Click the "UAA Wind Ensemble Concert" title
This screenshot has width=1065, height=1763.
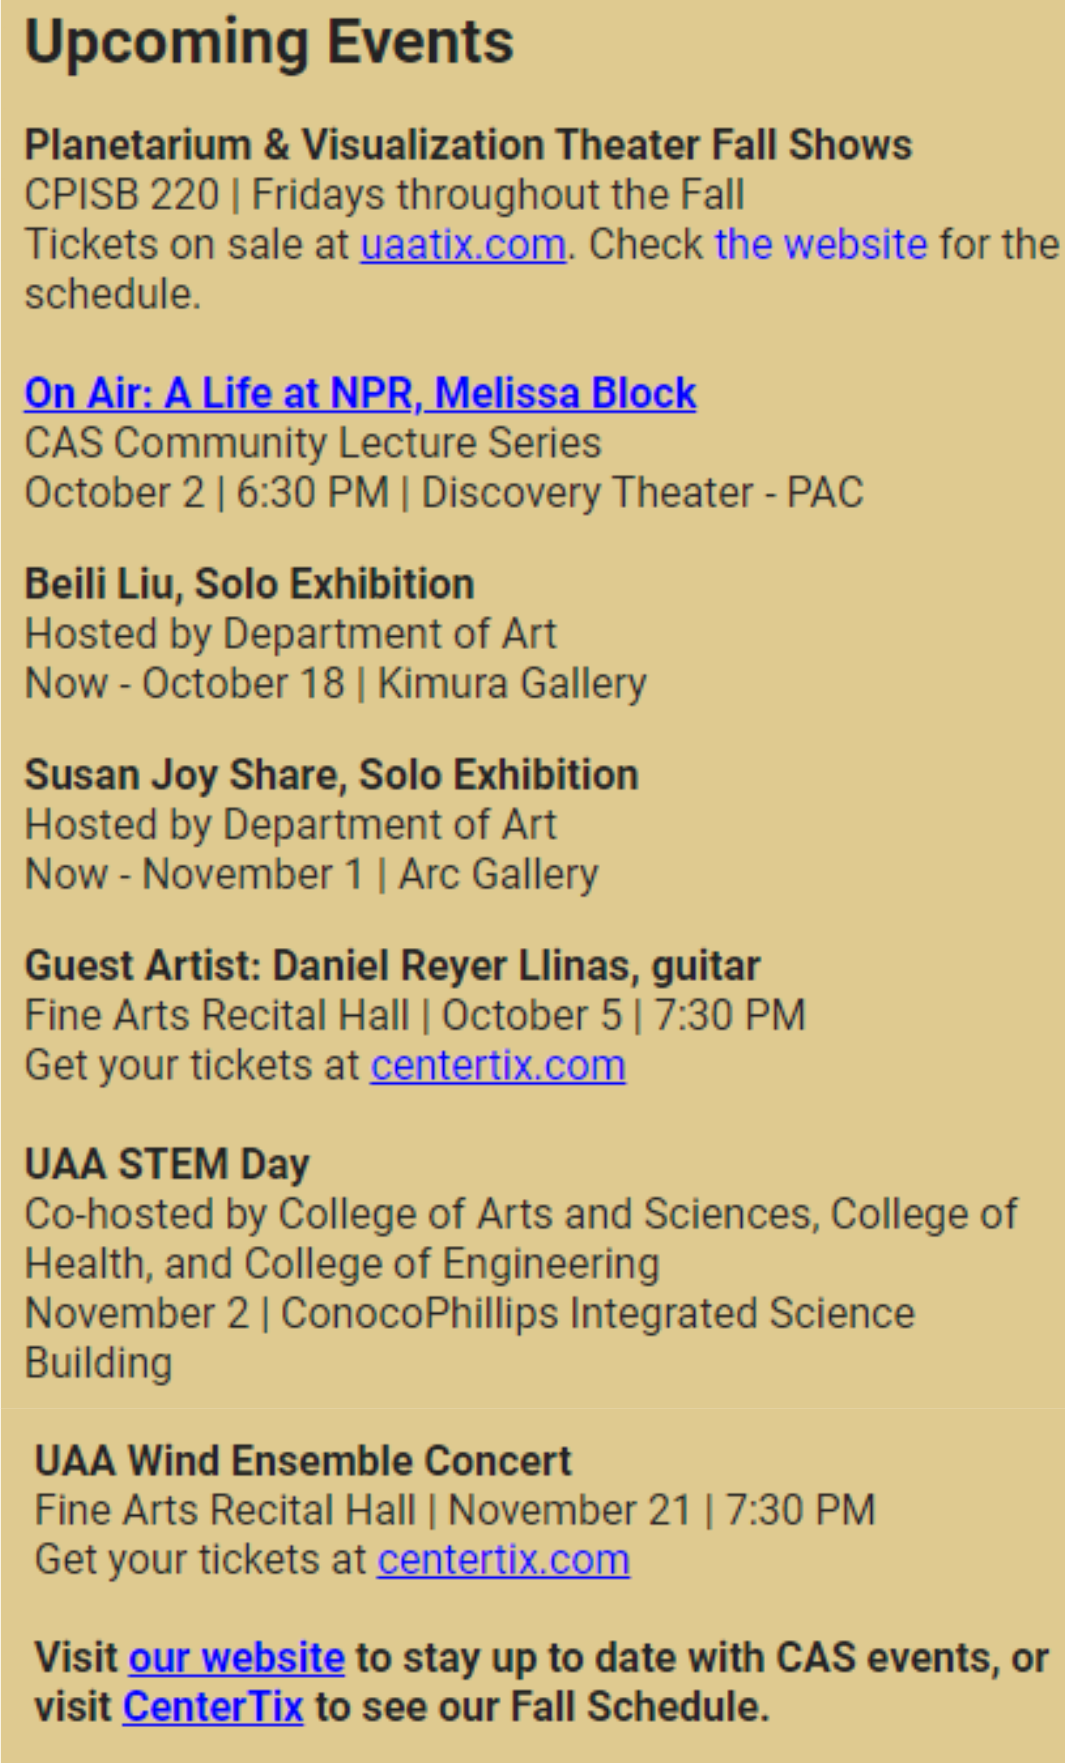pyautogui.click(x=303, y=1461)
